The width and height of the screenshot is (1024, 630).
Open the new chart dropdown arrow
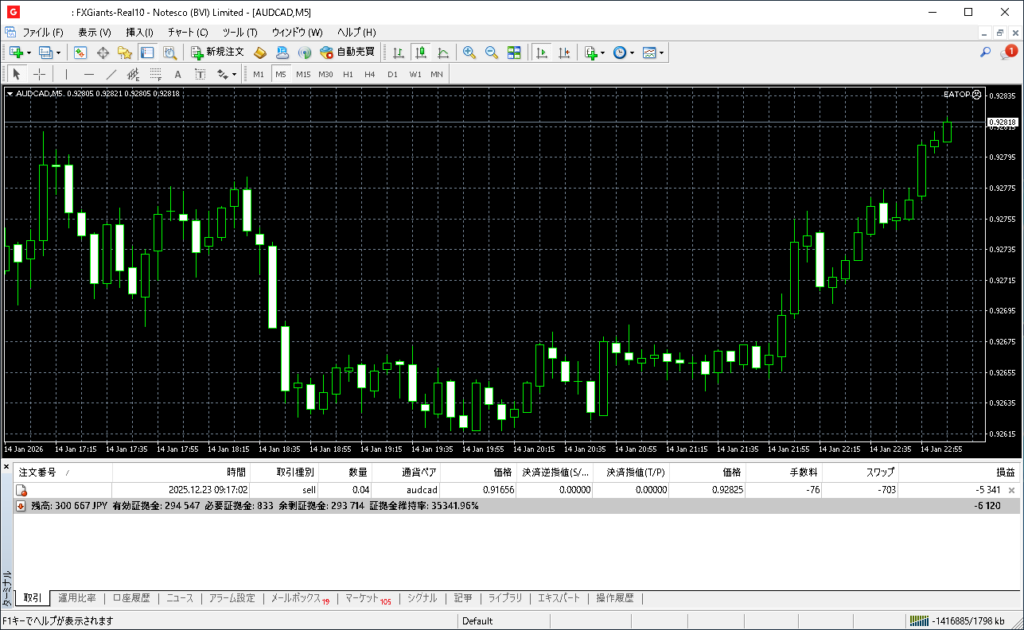tap(29, 52)
